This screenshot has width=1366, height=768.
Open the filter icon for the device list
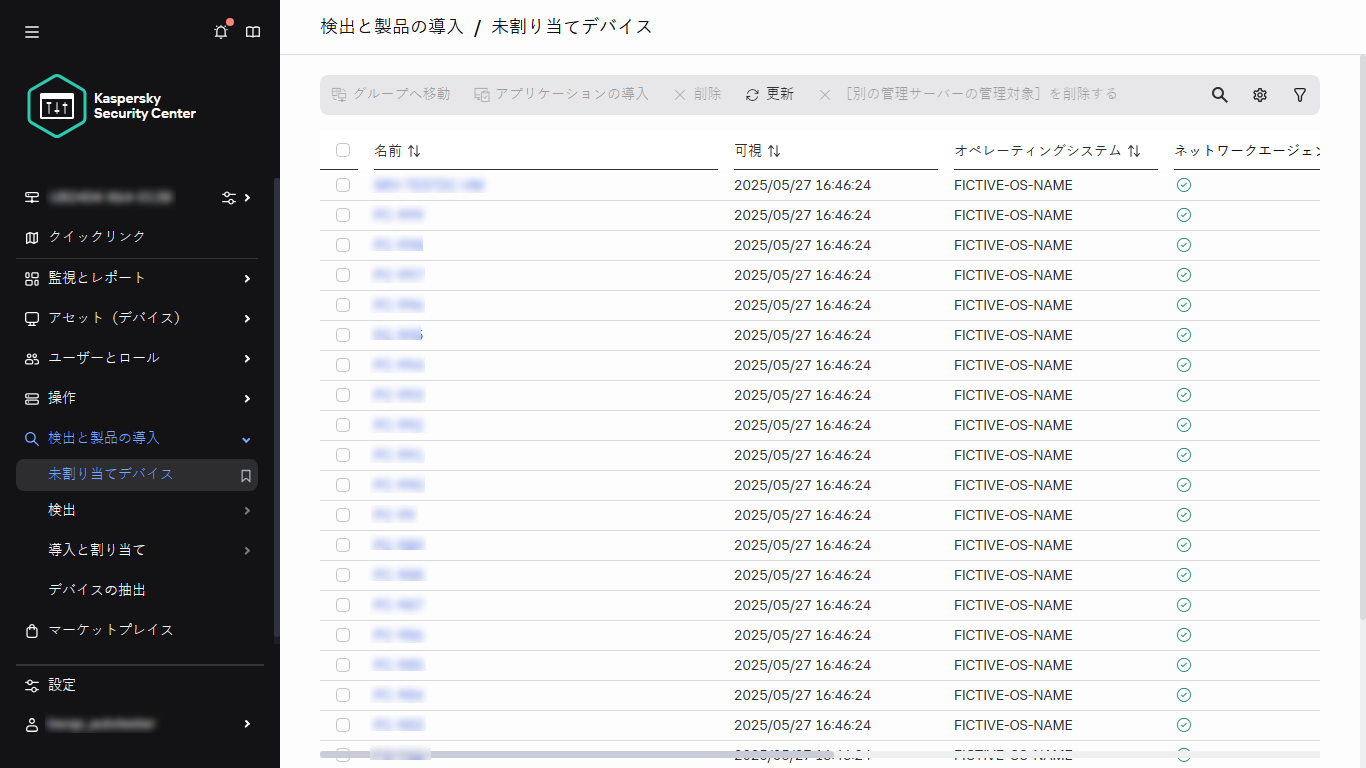tap(1299, 94)
